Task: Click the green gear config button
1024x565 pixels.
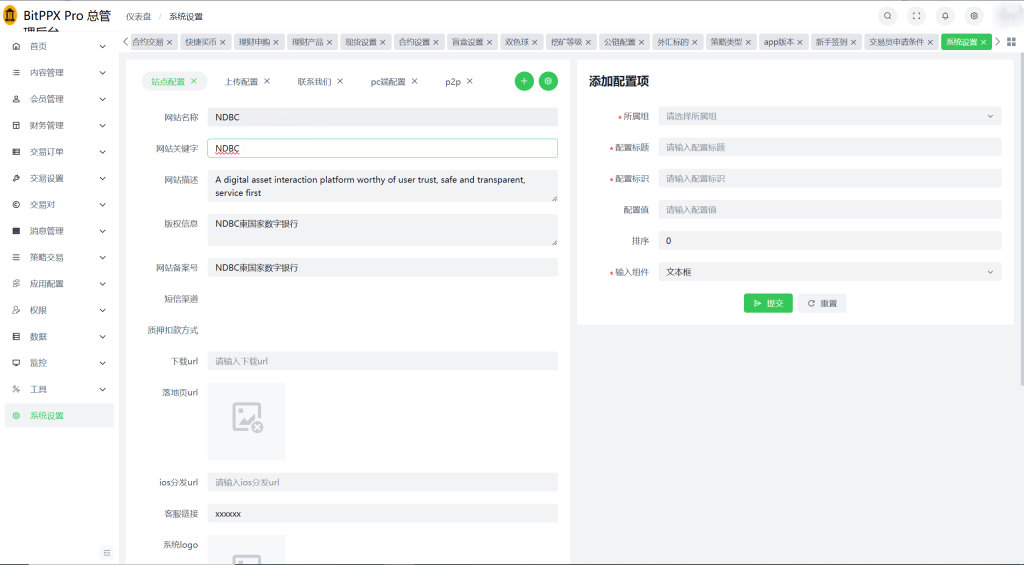Action: [548, 81]
